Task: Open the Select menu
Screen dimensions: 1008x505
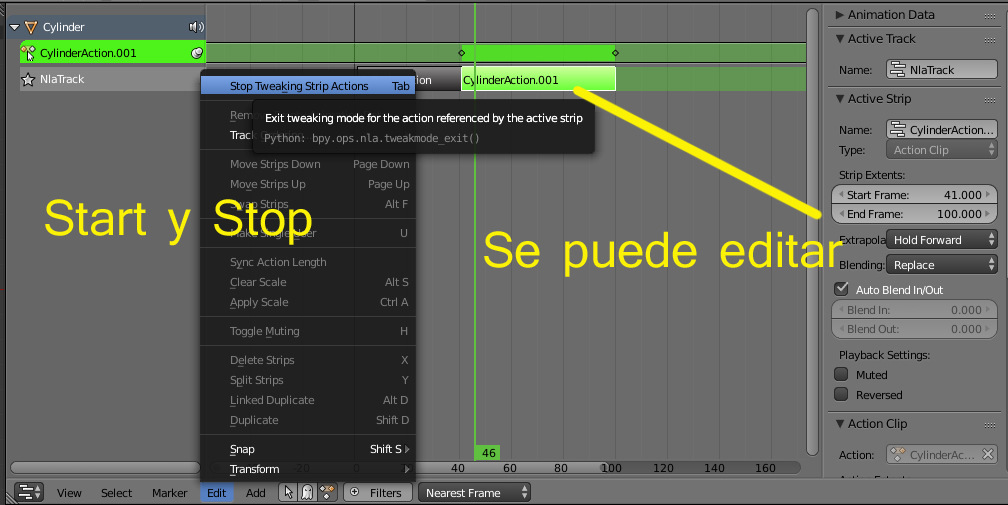Action: tap(116, 493)
